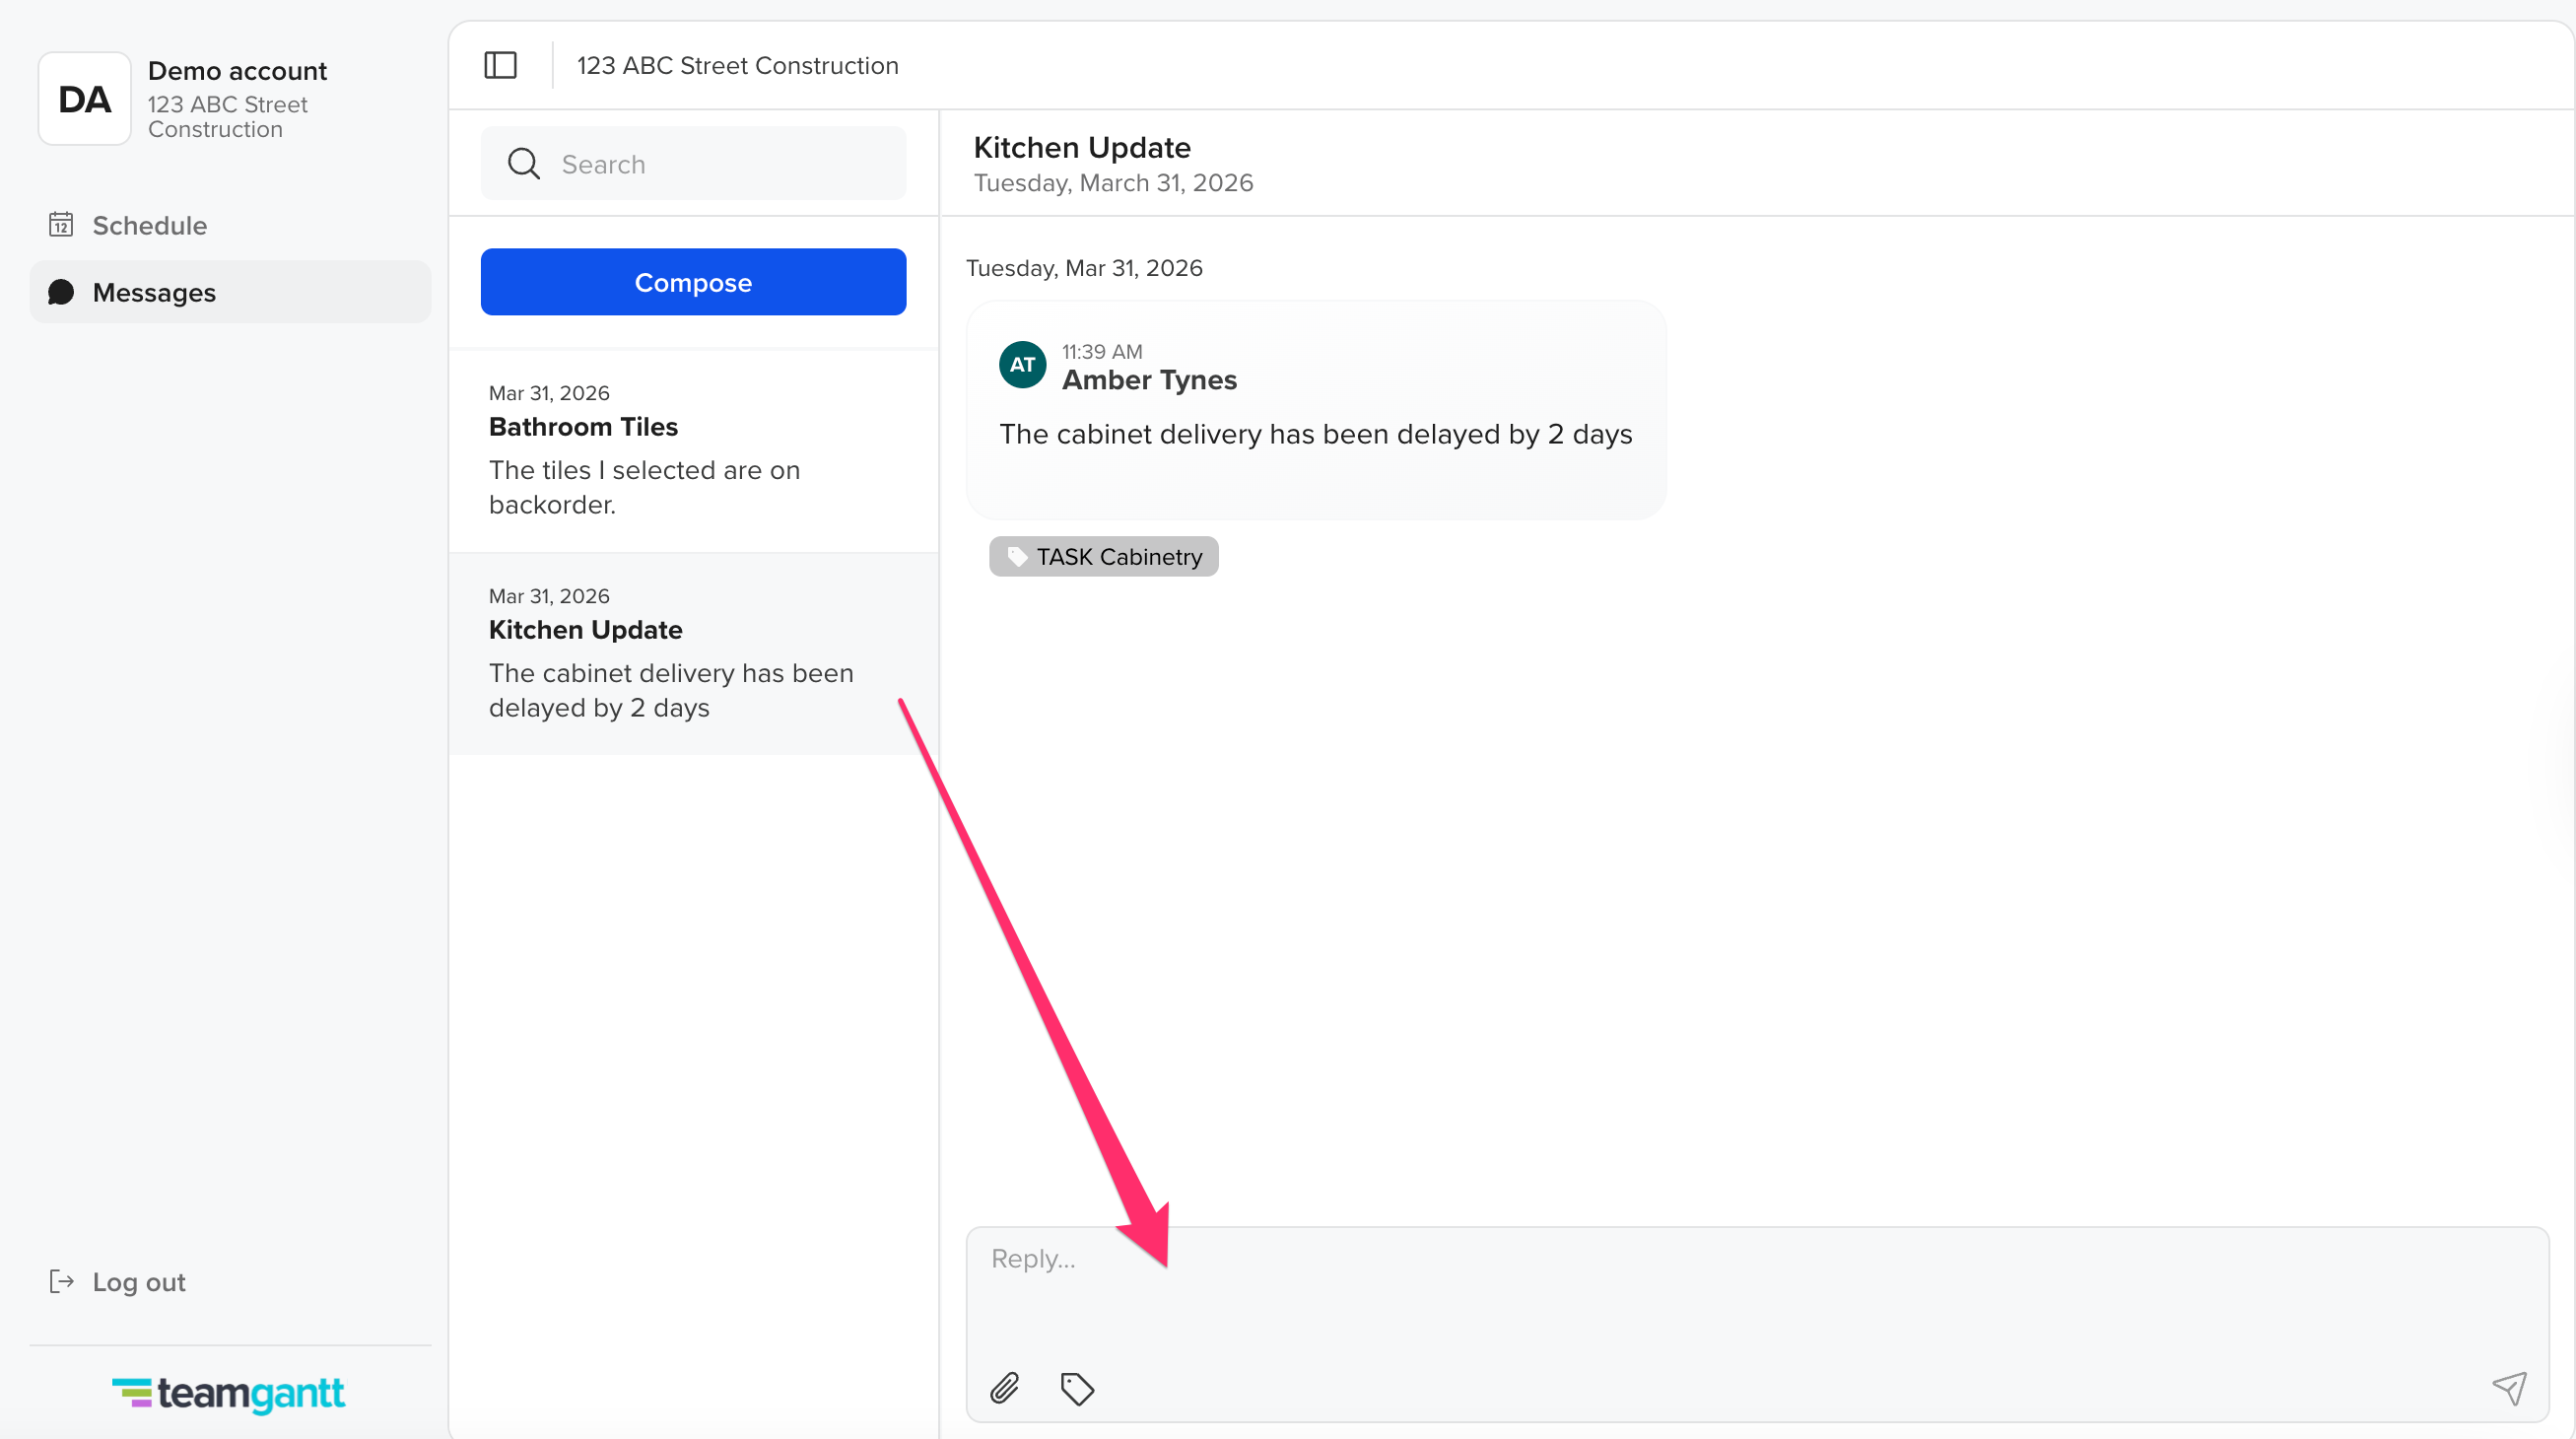The height and width of the screenshot is (1439, 2576).
Task: Click Amber Tynes' AT avatar
Action: coord(1022,365)
